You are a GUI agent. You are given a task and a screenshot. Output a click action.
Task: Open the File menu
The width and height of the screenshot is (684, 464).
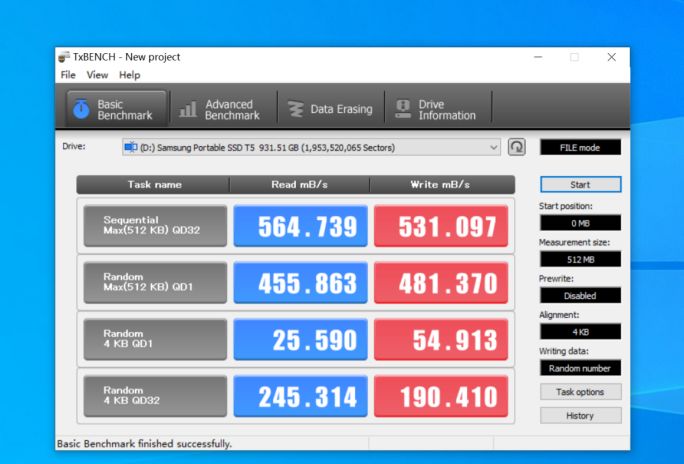68,75
